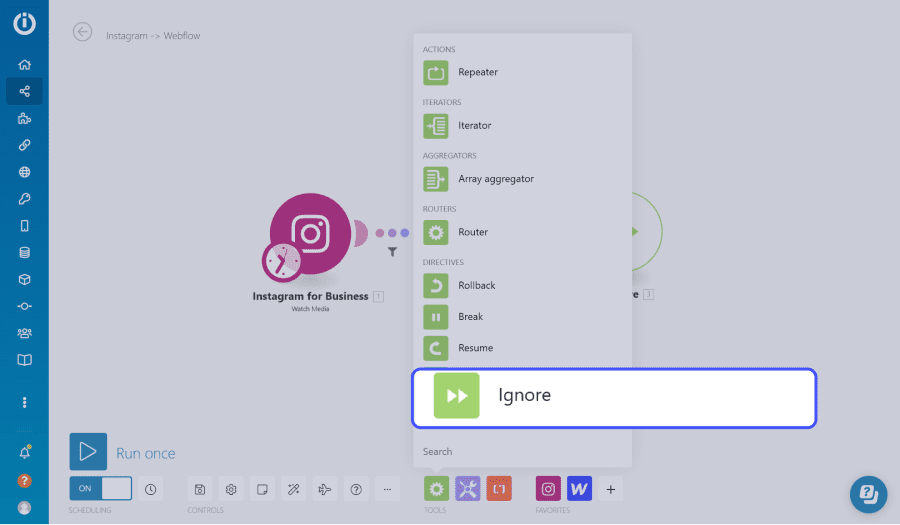Viewport: 900px width, 525px height.
Task: Open Keys icon in sidebar
Action: pyautogui.click(x=24, y=199)
